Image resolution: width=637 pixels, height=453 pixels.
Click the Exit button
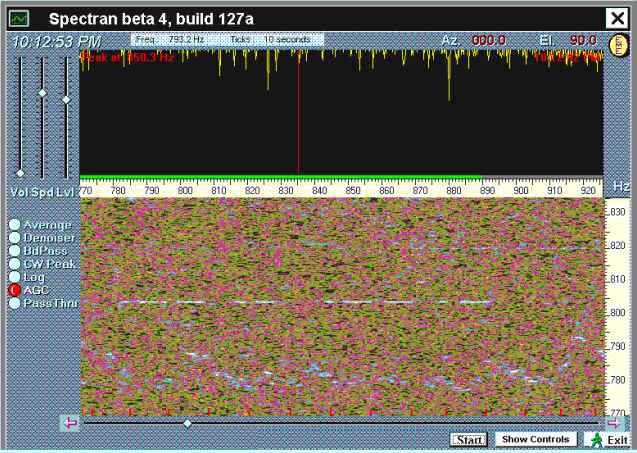[608, 440]
